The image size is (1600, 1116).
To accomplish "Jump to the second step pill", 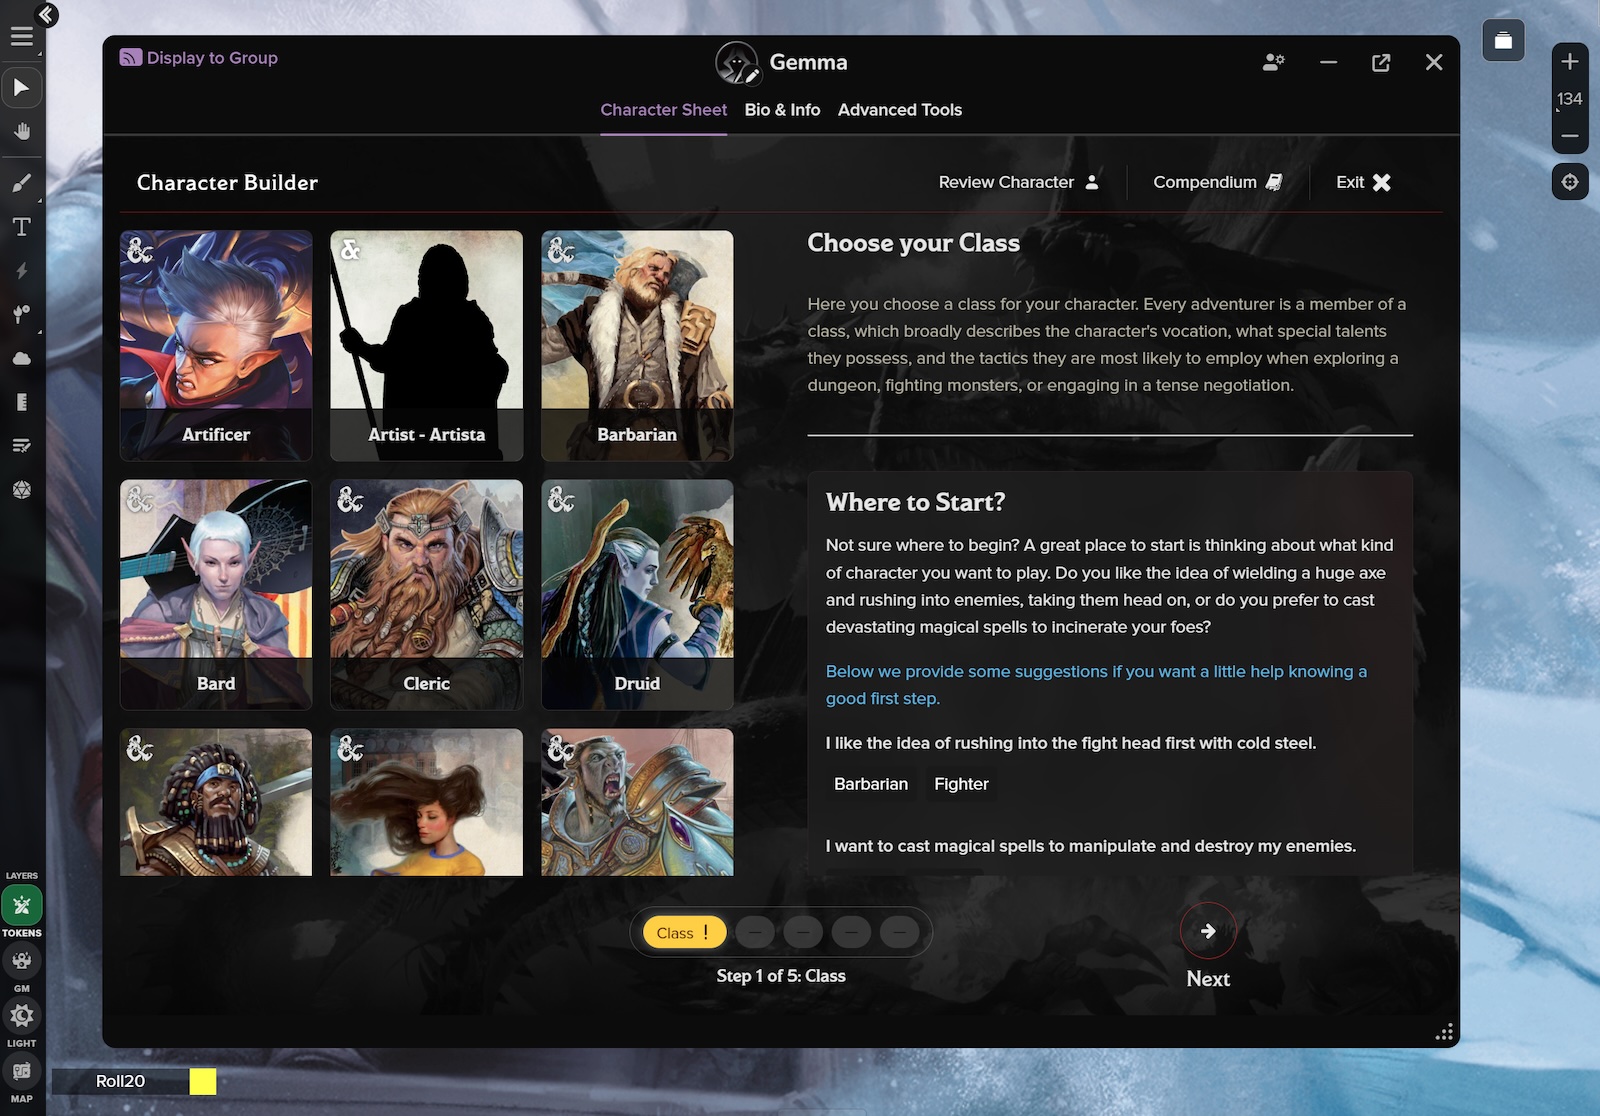I will click(x=755, y=933).
